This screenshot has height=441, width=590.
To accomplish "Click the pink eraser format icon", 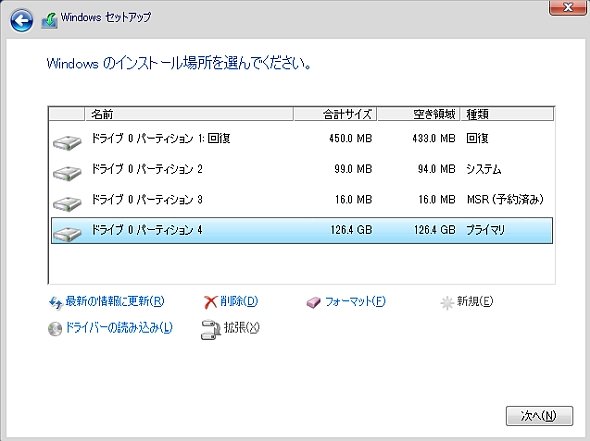I will (x=313, y=302).
